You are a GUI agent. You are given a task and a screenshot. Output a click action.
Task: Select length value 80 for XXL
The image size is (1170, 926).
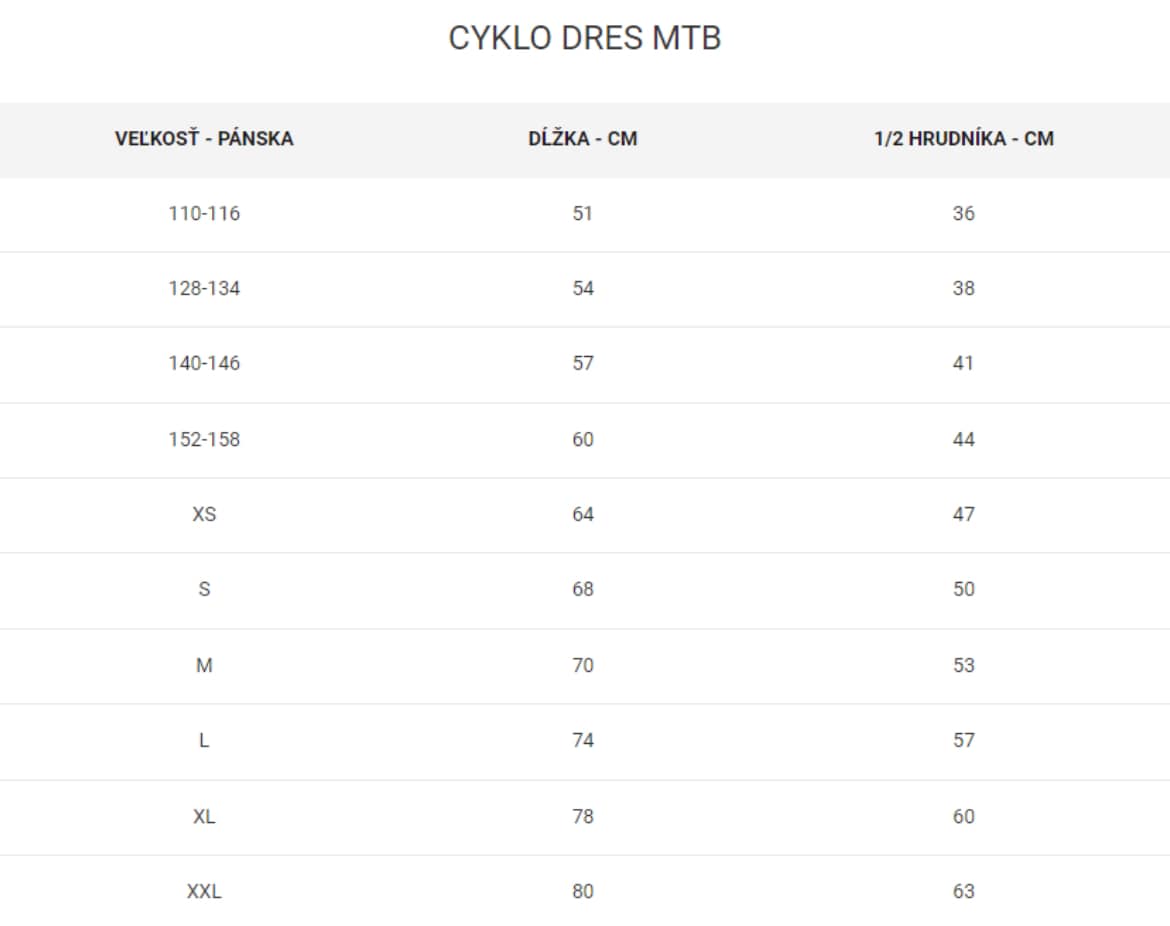(583, 892)
